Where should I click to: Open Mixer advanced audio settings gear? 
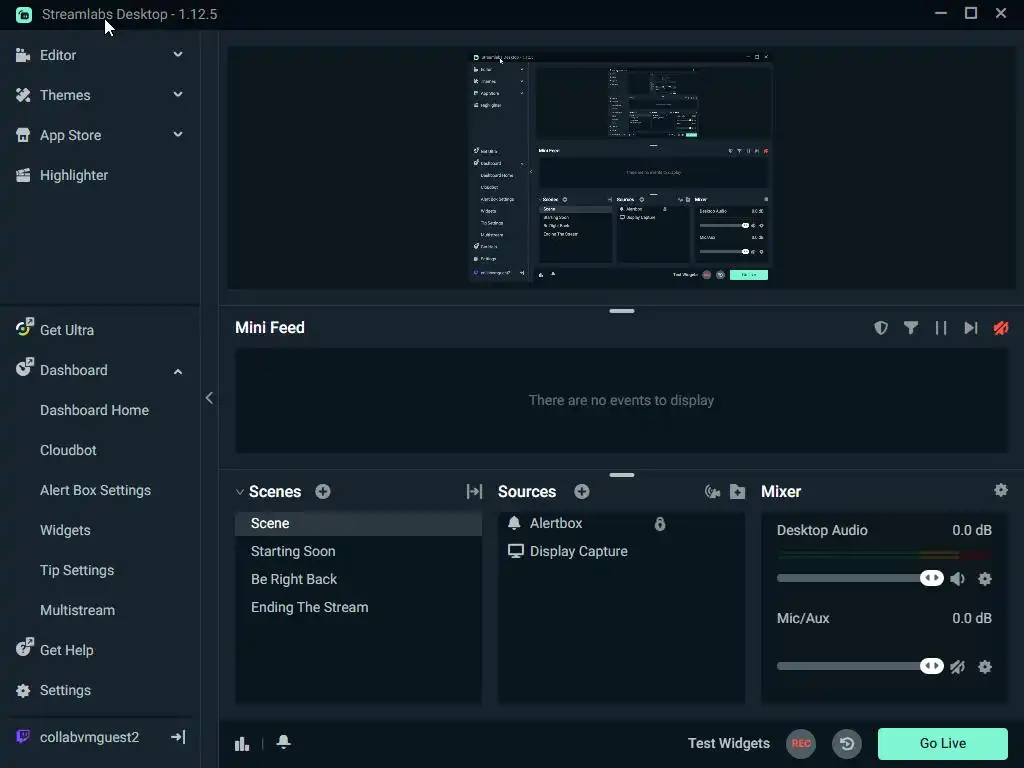1000,490
